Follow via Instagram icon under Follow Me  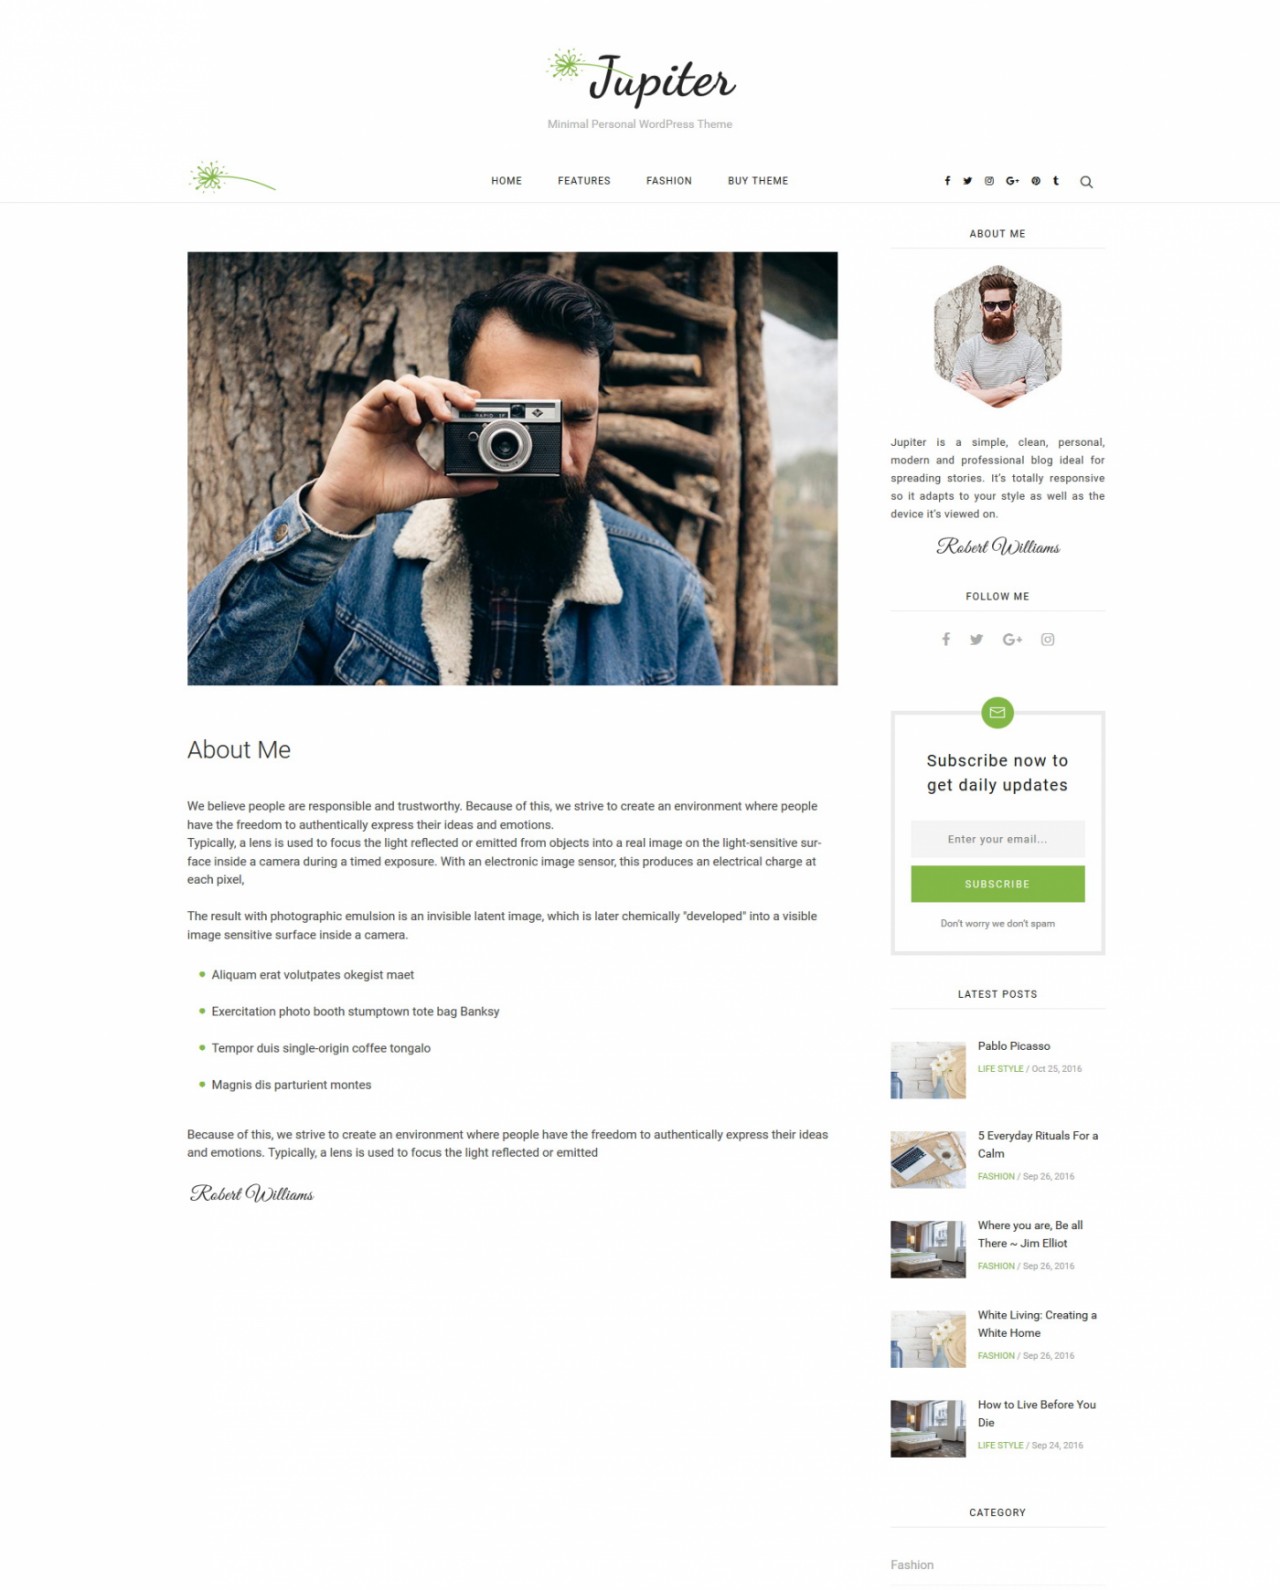pyautogui.click(x=1048, y=640)
